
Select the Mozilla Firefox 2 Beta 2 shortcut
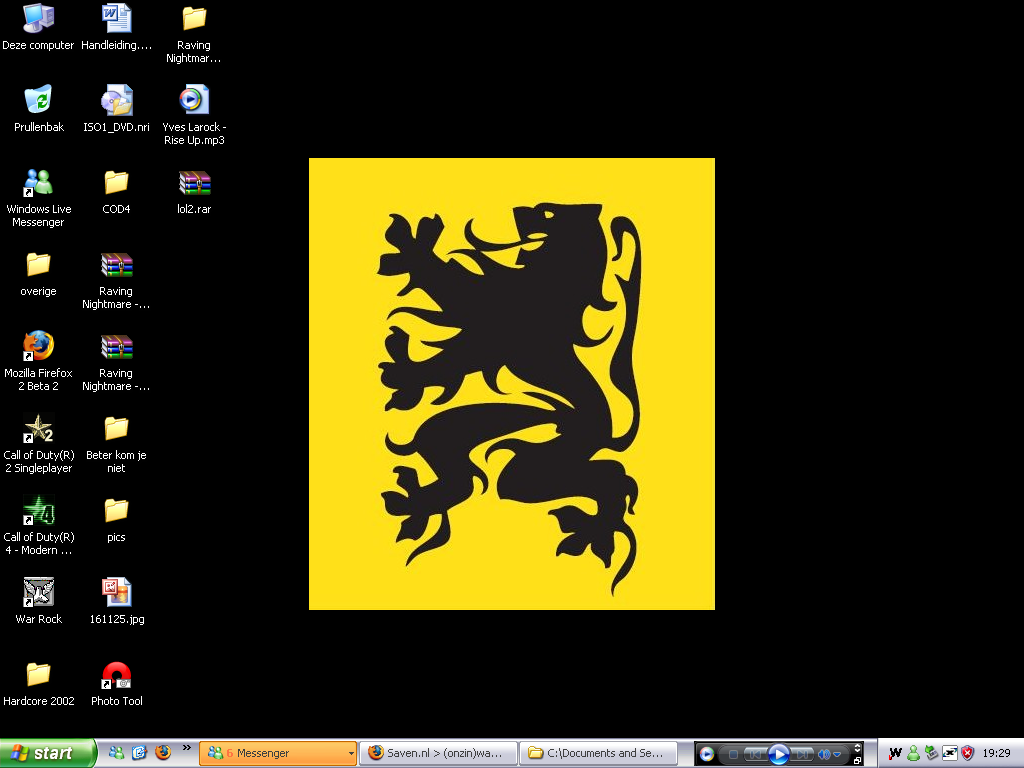[39, 362]
